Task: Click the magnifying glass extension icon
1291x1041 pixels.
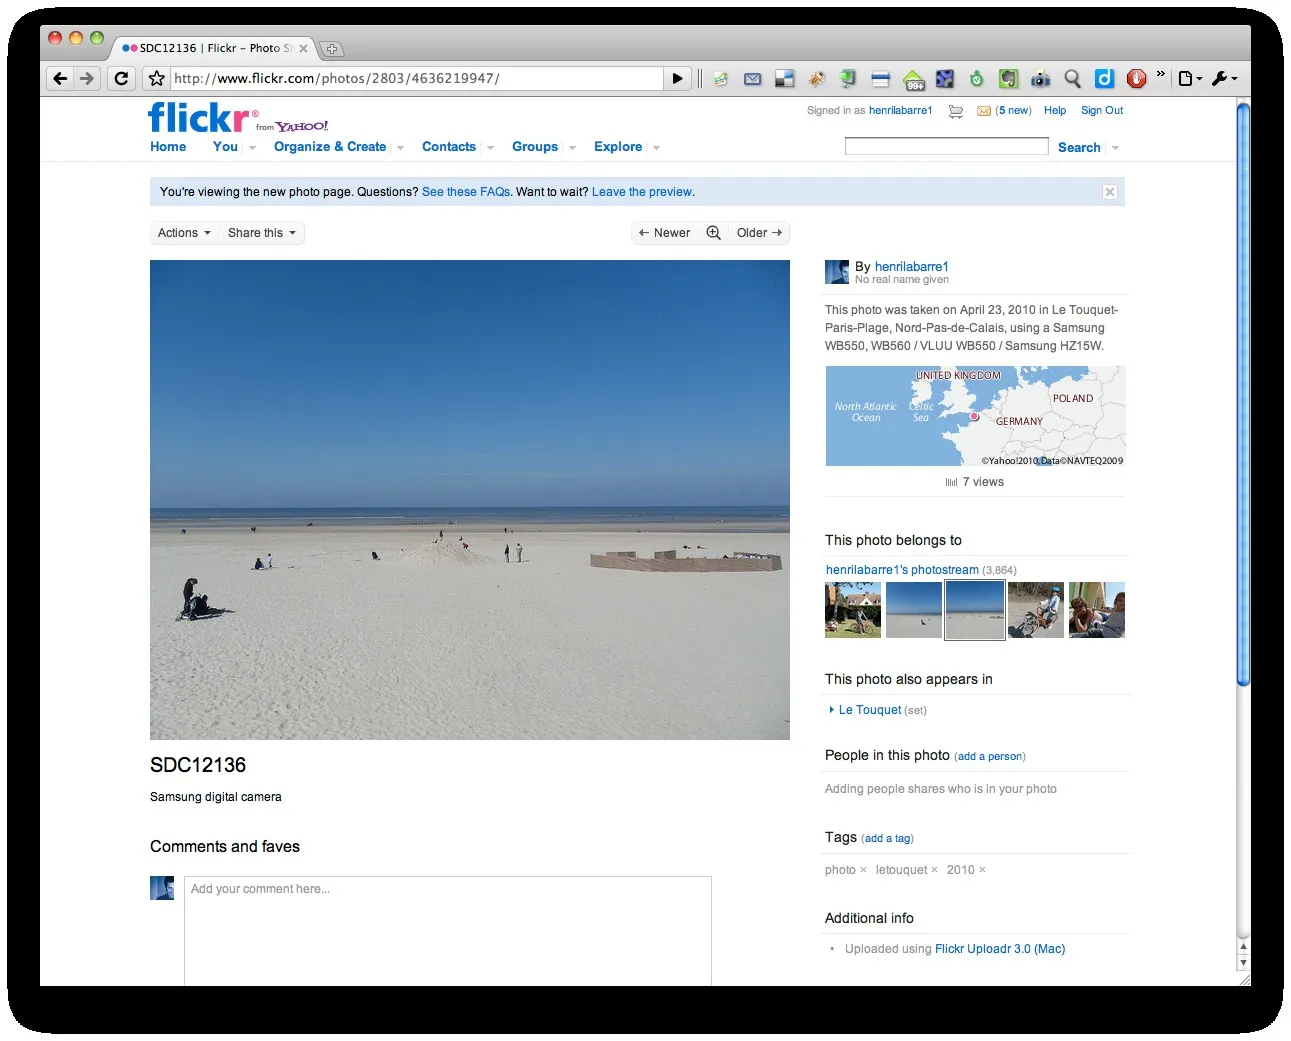Action: [1072, 78]
